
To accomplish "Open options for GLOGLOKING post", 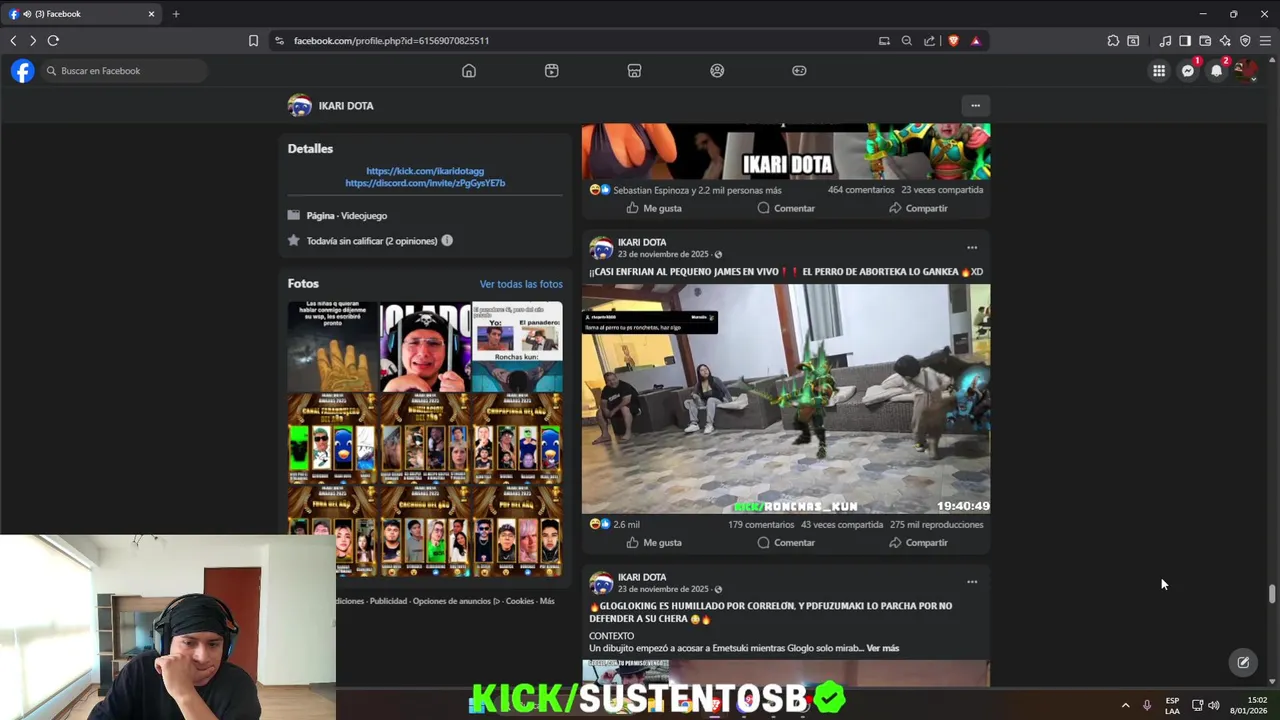I will [x=972, y=582].
